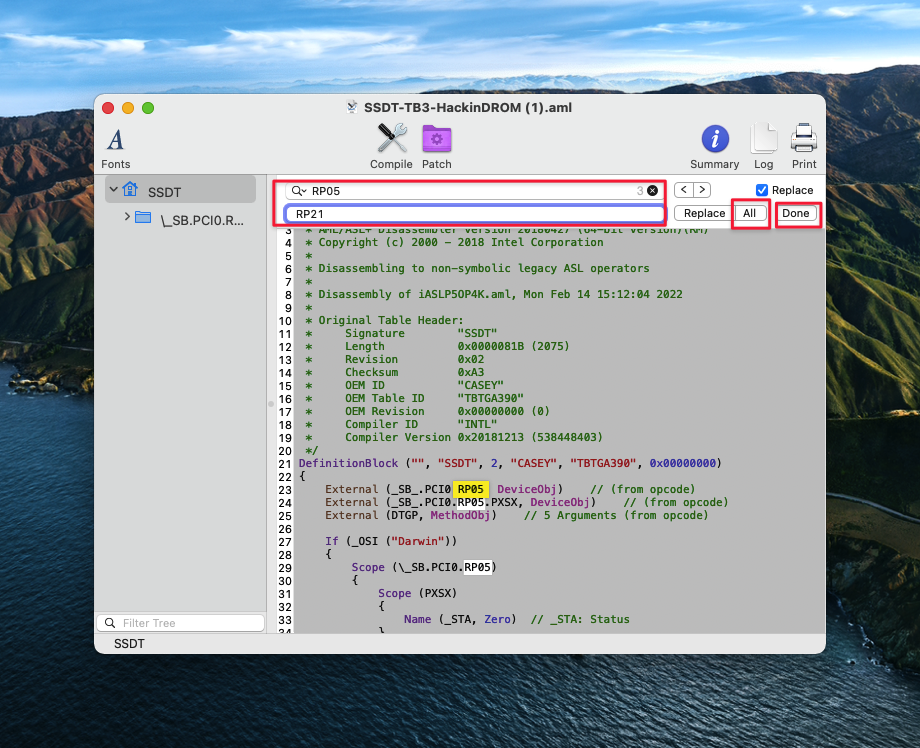The image size is (920, 748).
Task: Go to previous search match
Action: pos(683,190)
